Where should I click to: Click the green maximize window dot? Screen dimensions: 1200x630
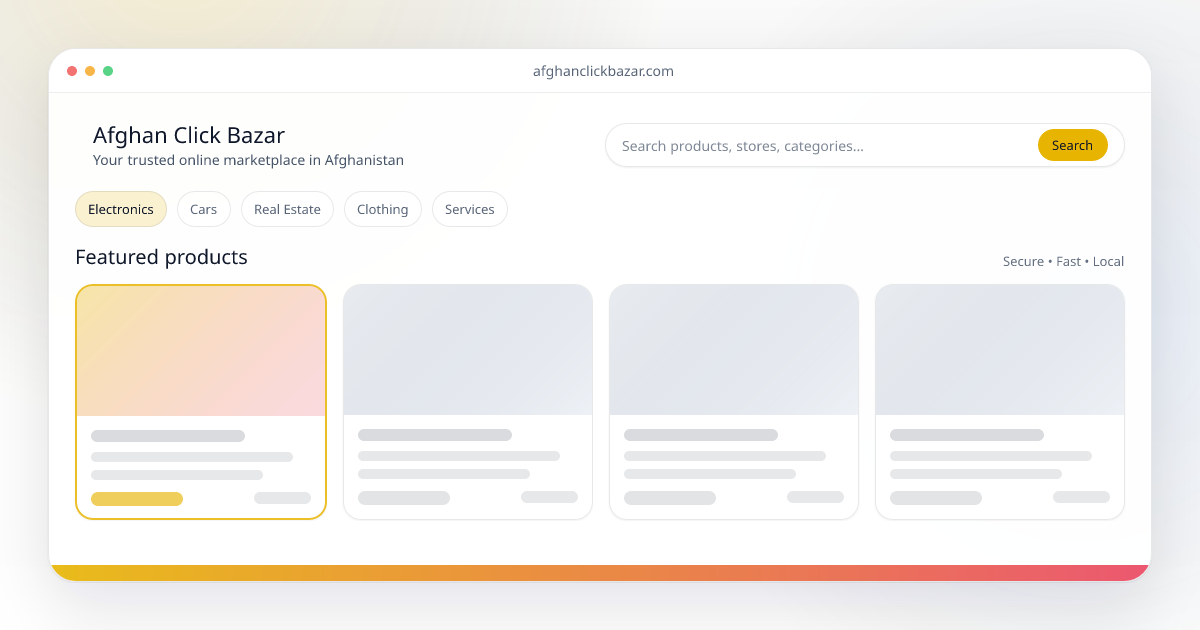[108, 71]
